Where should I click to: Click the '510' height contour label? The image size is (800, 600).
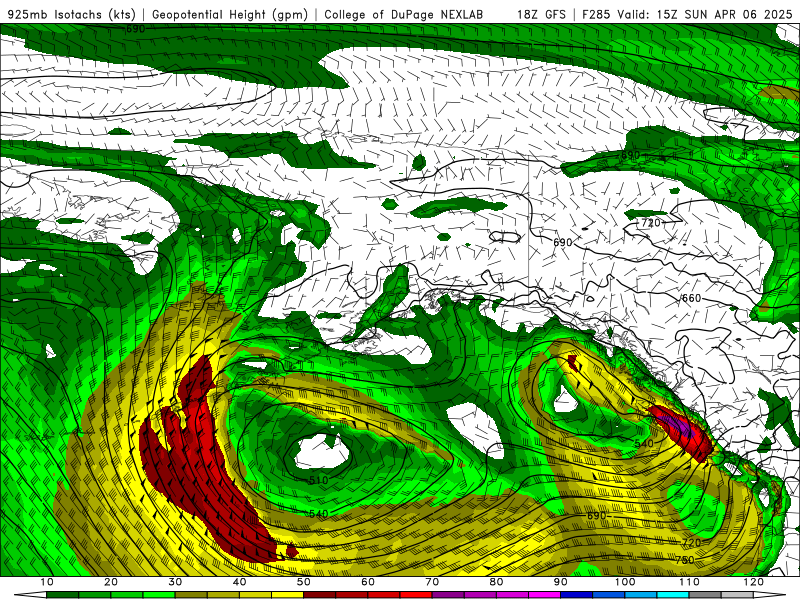point(319,480)
